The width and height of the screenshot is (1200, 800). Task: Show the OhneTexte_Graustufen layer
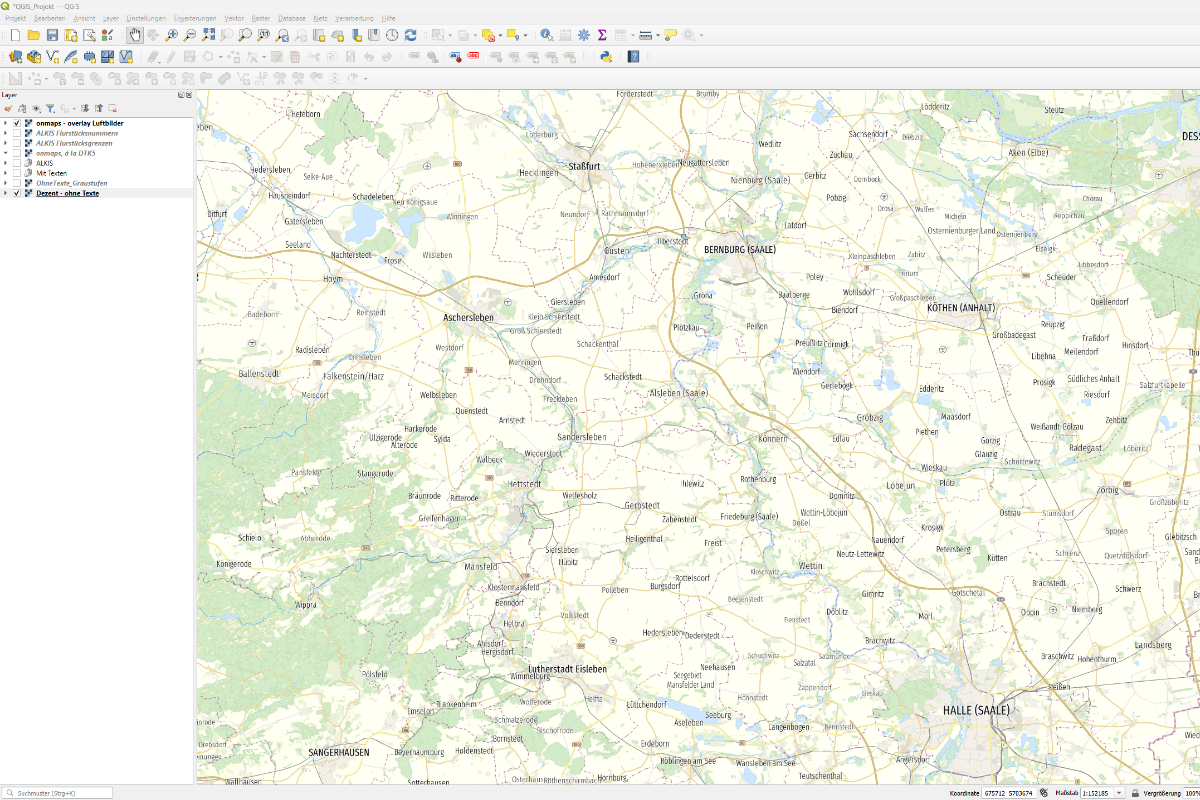(17, 182)
